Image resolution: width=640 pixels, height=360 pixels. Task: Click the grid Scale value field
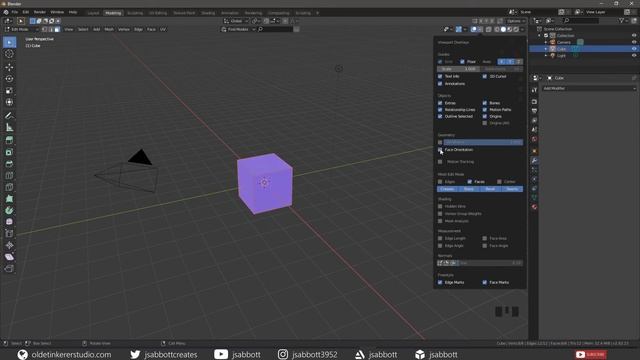click(459, 69)
